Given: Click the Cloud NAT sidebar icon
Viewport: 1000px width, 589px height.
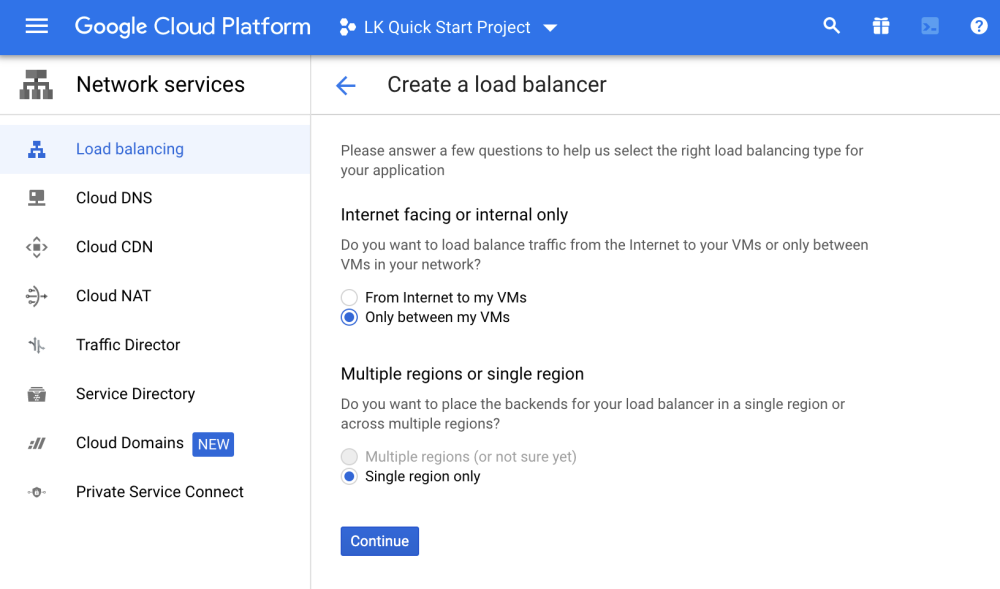Looking at the screenshot, I should [37, 296].
